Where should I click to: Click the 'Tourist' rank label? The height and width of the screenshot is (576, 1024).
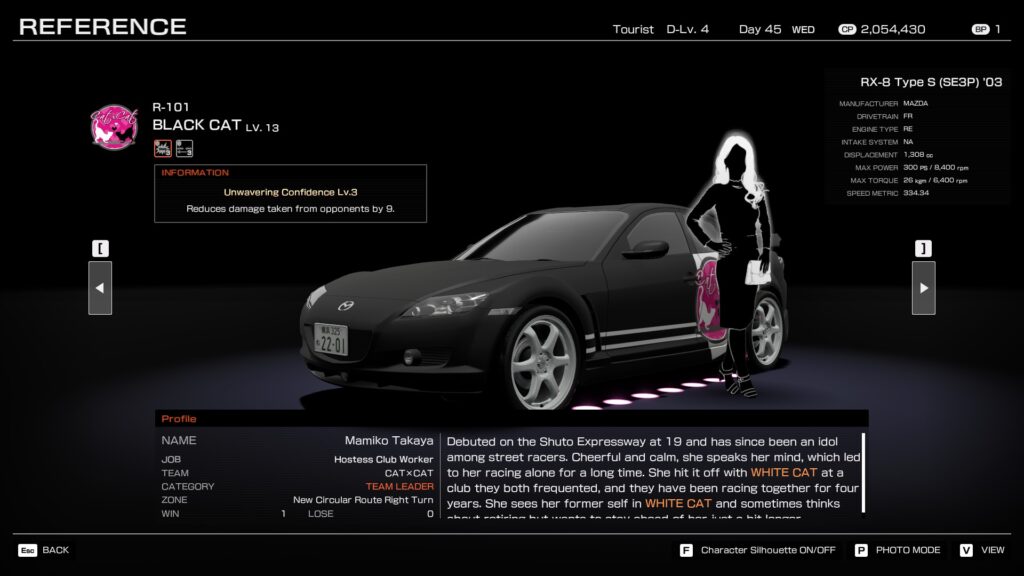coord(633,29)
